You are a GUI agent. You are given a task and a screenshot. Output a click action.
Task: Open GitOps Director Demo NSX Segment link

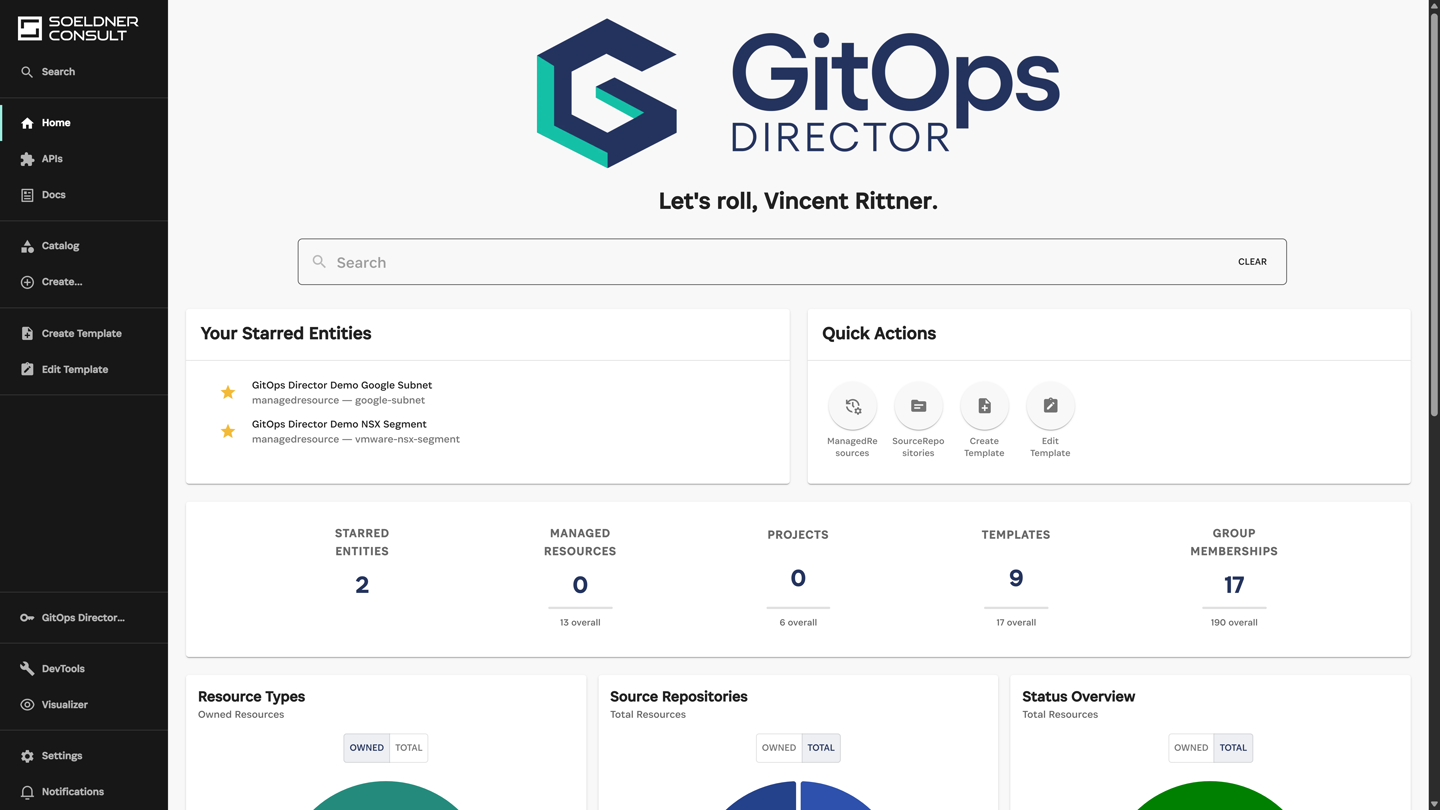pyautogui.click(x=339, y=424)
